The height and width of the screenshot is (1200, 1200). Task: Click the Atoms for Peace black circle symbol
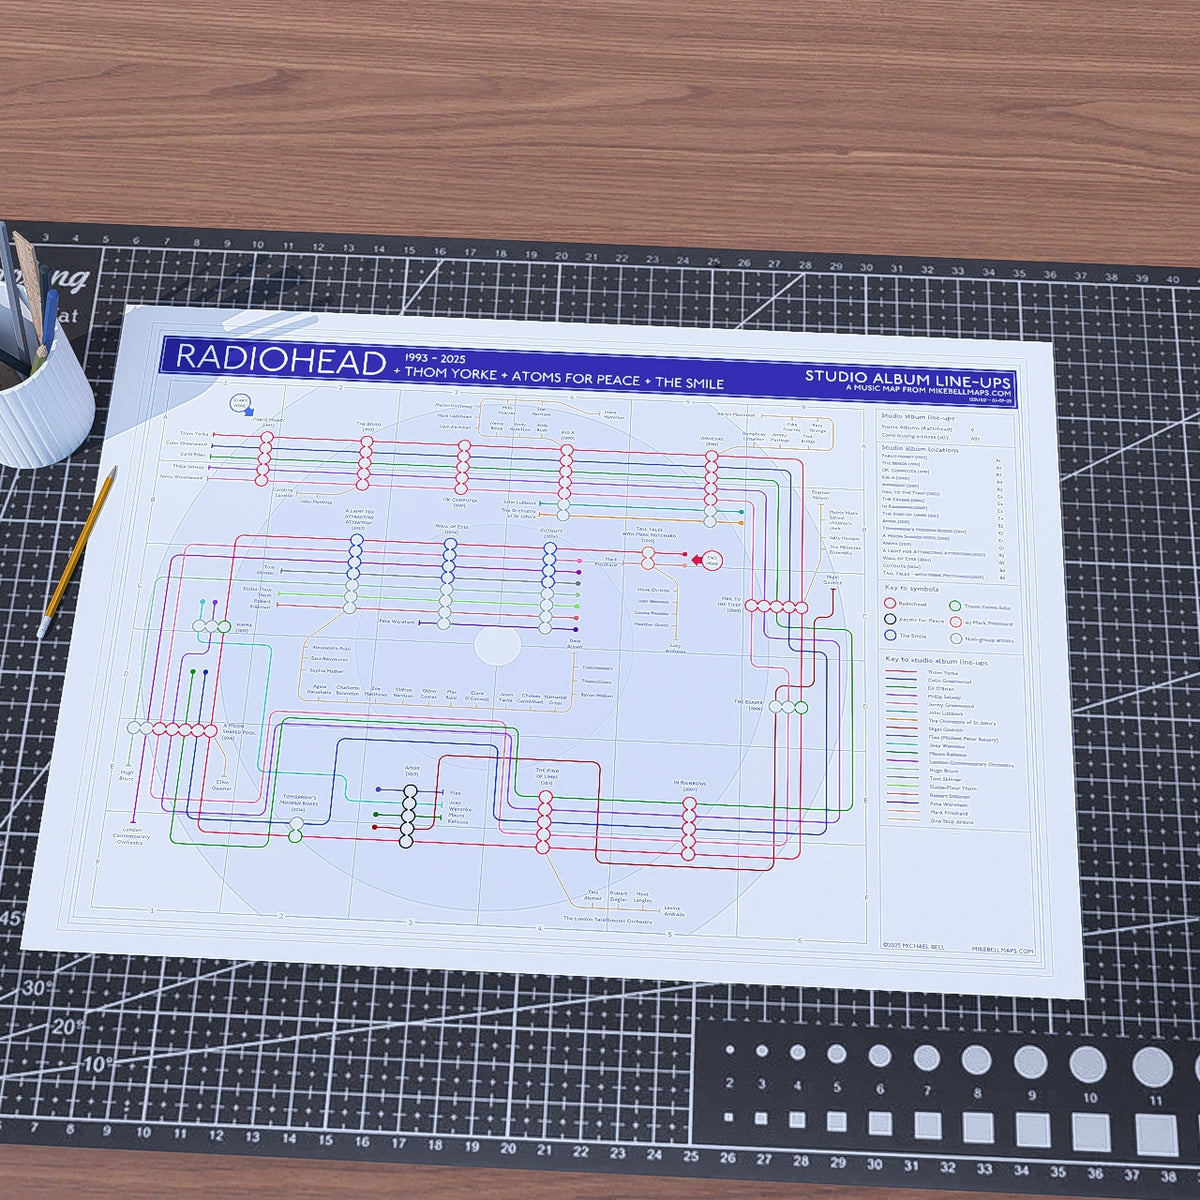click(x=890, y=620)
